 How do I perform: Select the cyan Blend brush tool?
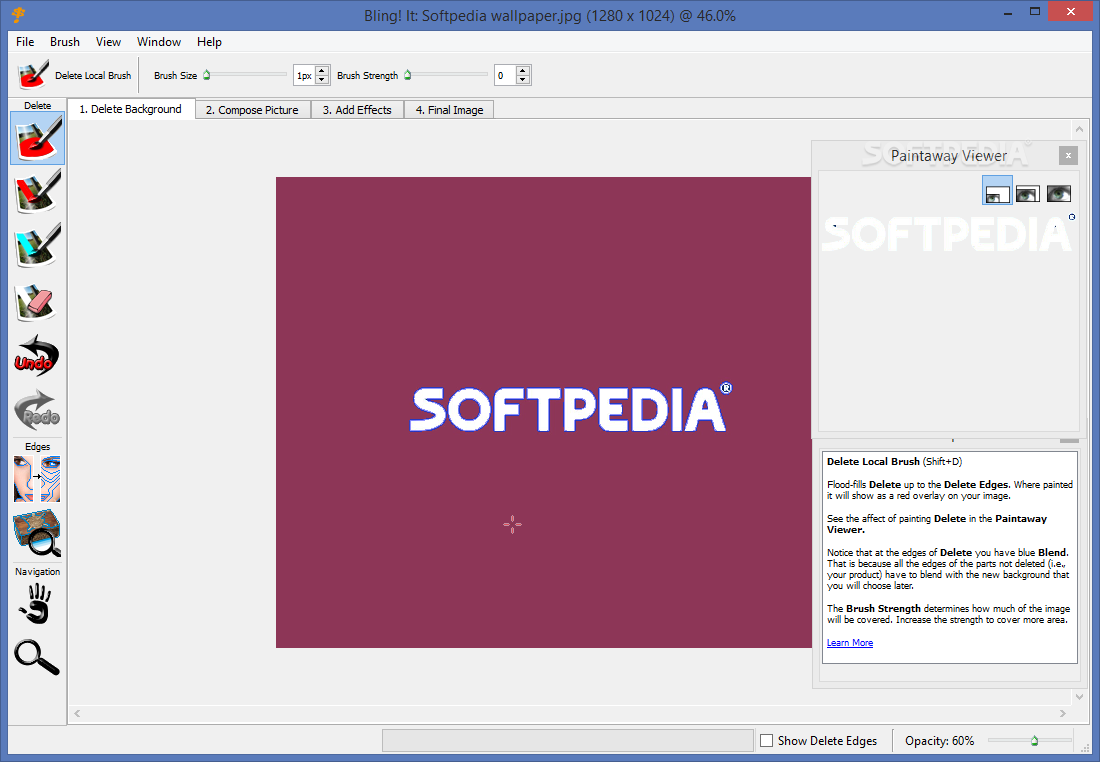pos(37,246)
